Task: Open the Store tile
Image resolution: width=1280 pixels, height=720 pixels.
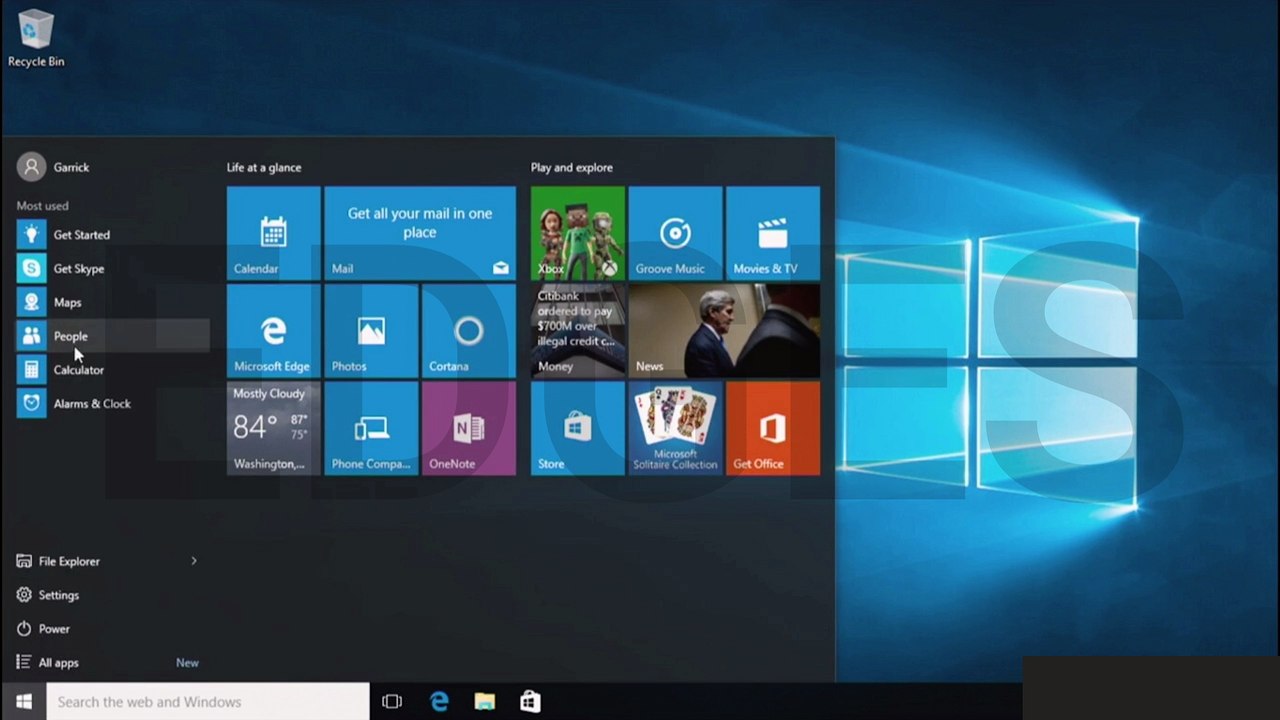Action: (578, 428)
